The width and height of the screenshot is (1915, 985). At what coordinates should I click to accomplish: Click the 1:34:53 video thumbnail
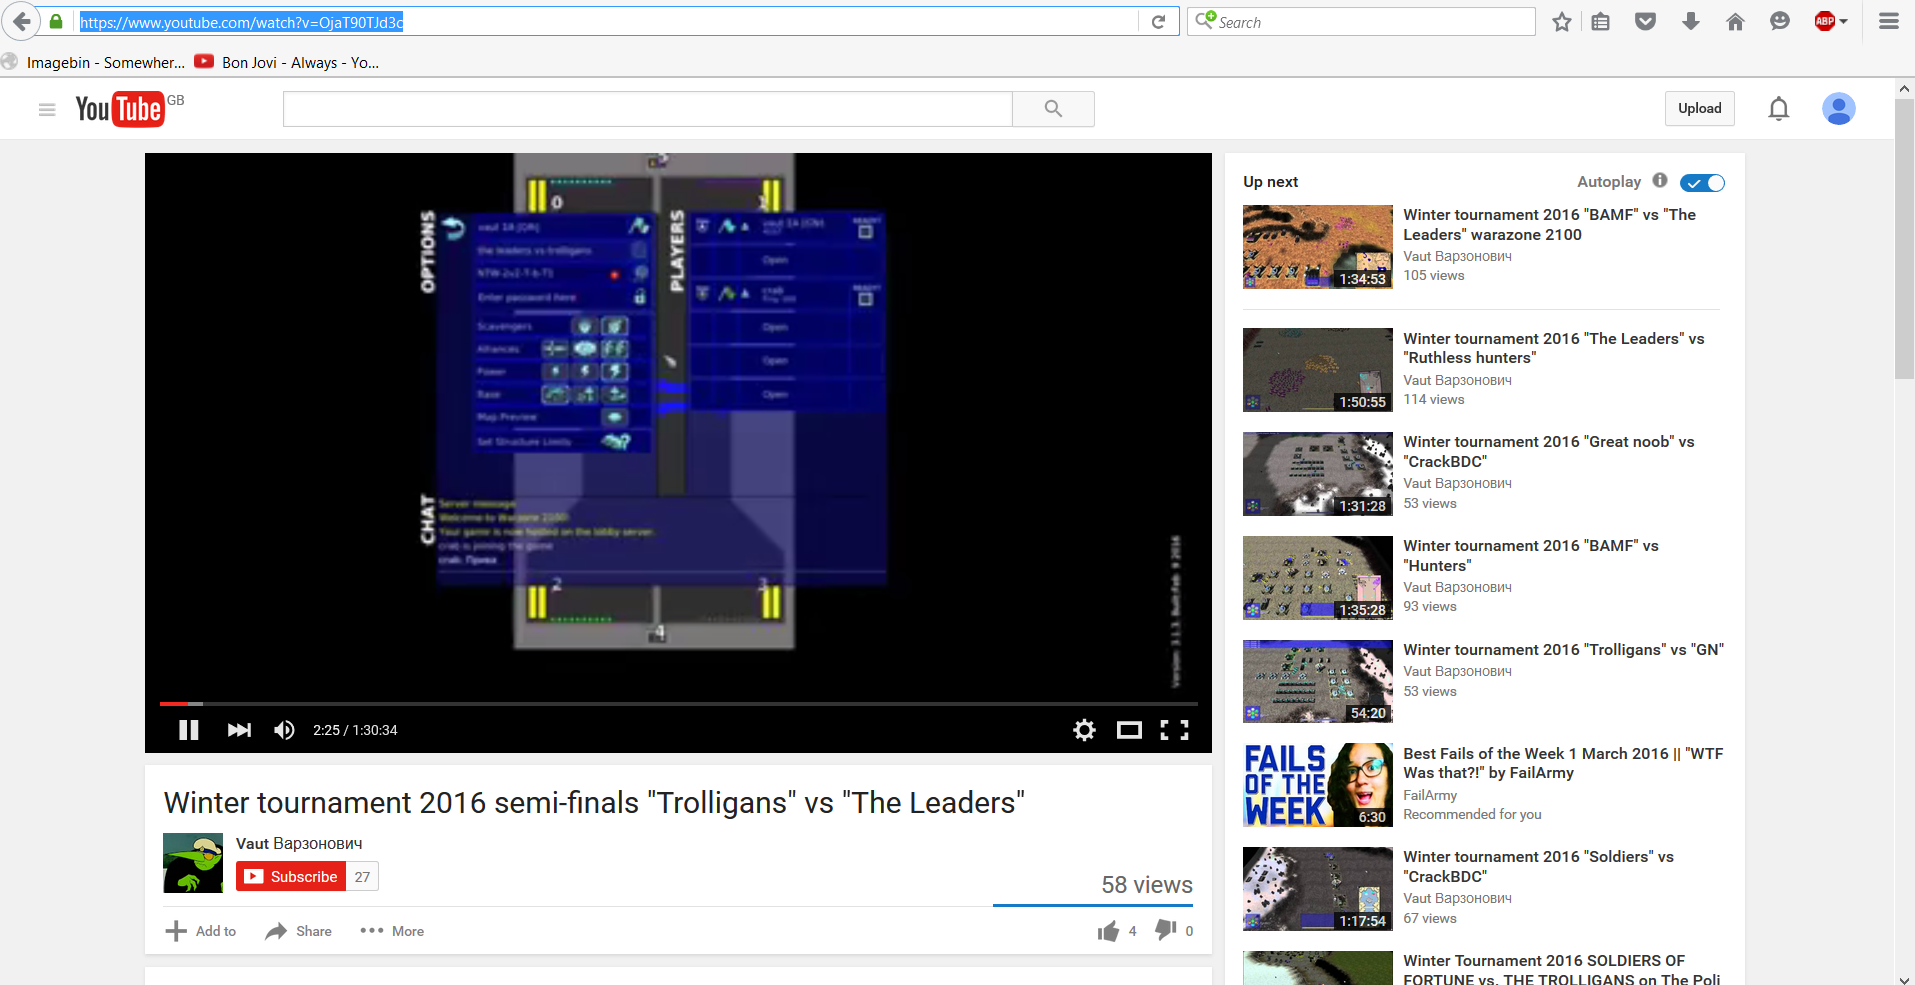point(1318,247)
